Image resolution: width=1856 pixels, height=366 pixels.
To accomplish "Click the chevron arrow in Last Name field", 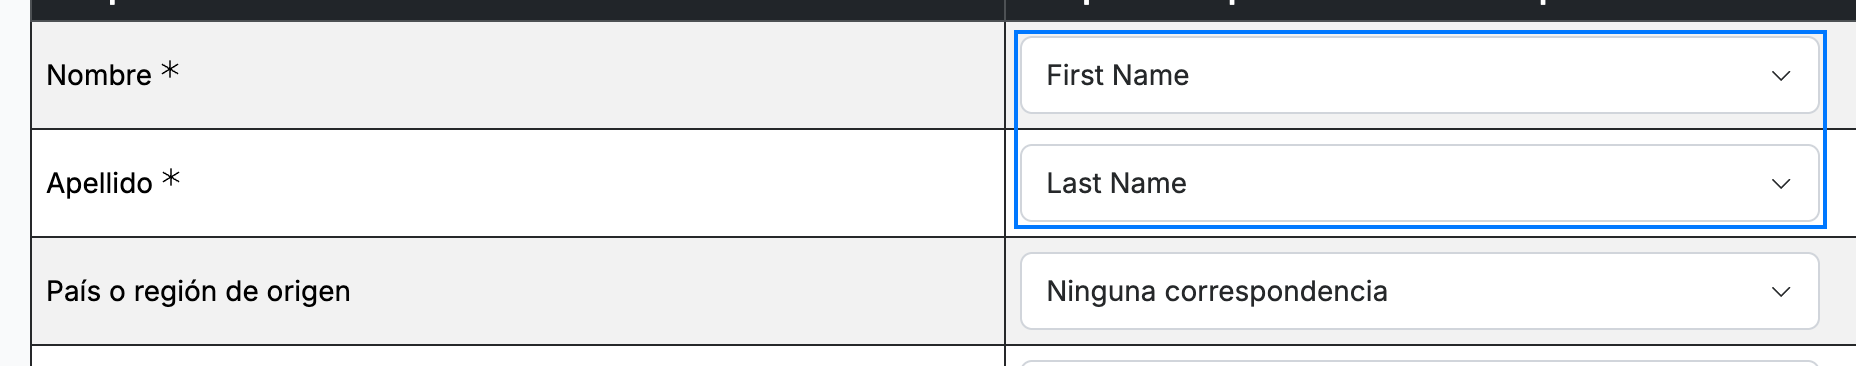I will coord(1781,184).
